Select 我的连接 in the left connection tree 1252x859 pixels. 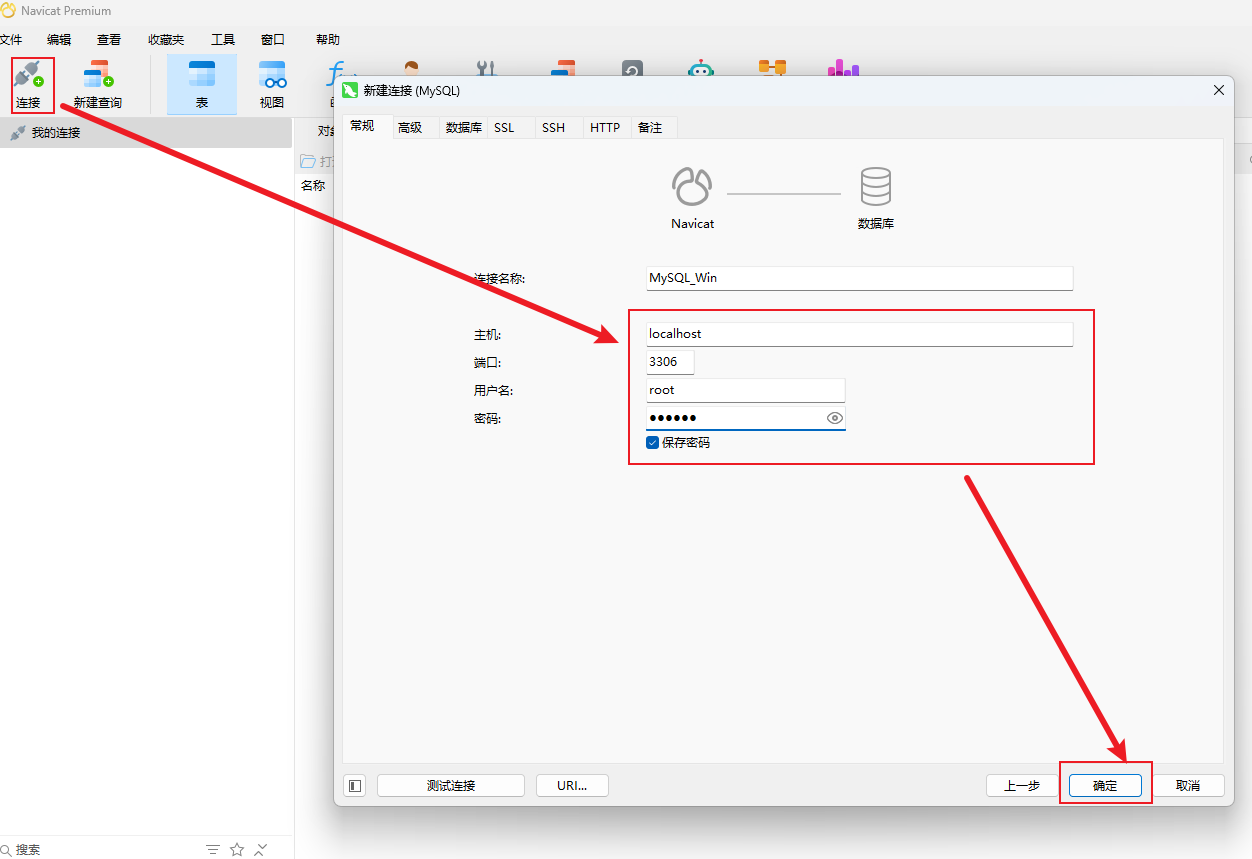146,132
